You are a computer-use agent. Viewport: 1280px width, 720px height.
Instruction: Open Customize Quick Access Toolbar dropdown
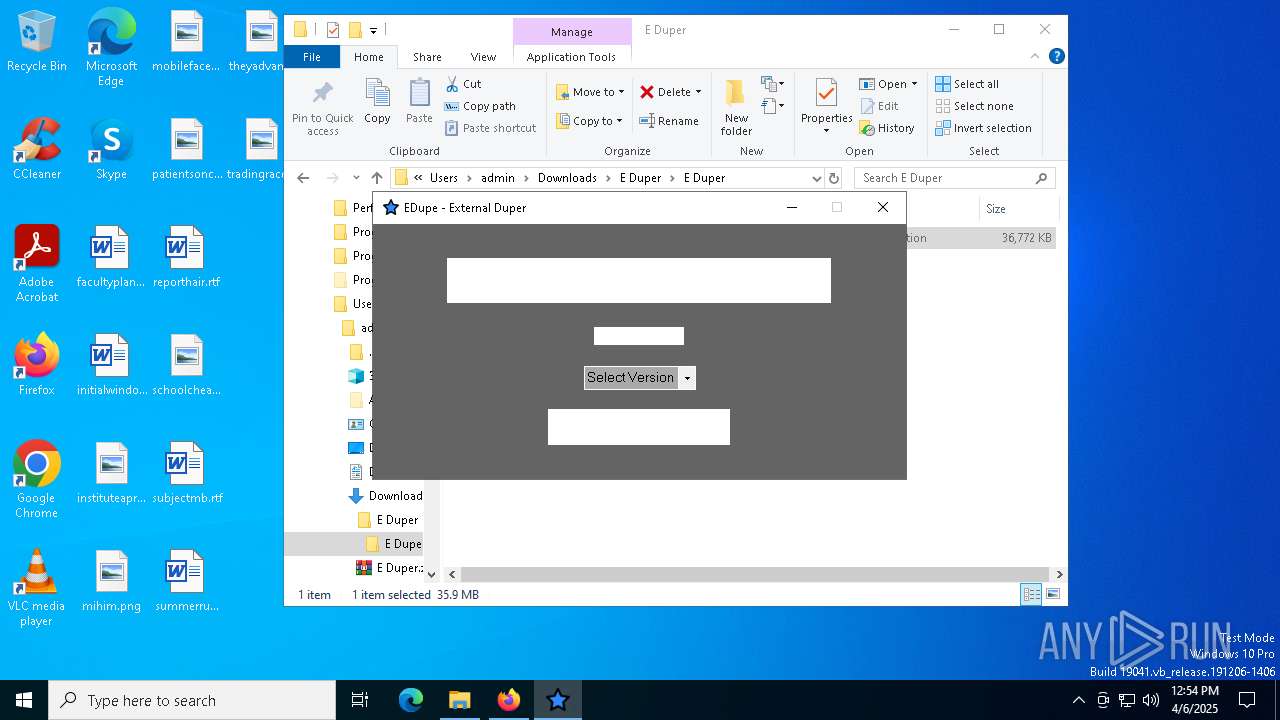point(373,31)
